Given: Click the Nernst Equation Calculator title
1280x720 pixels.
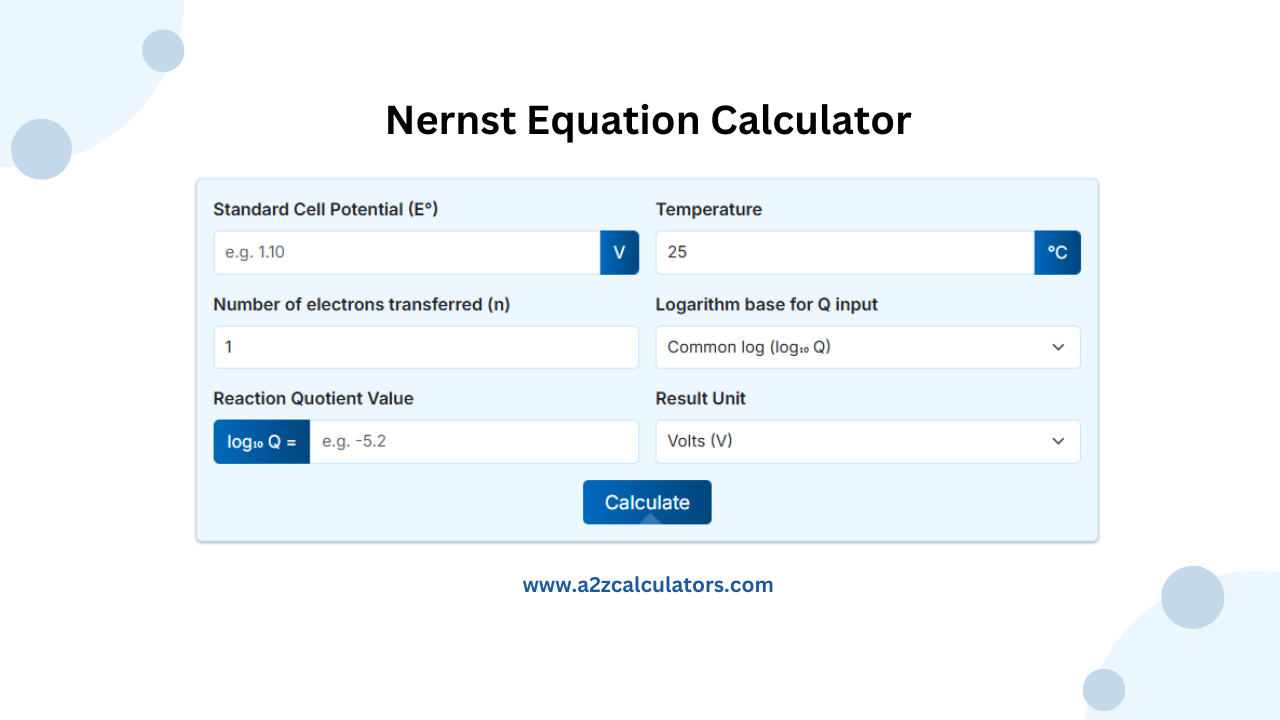Looking at the screenshot, I should pyautogui.click(x=648, y=120).
